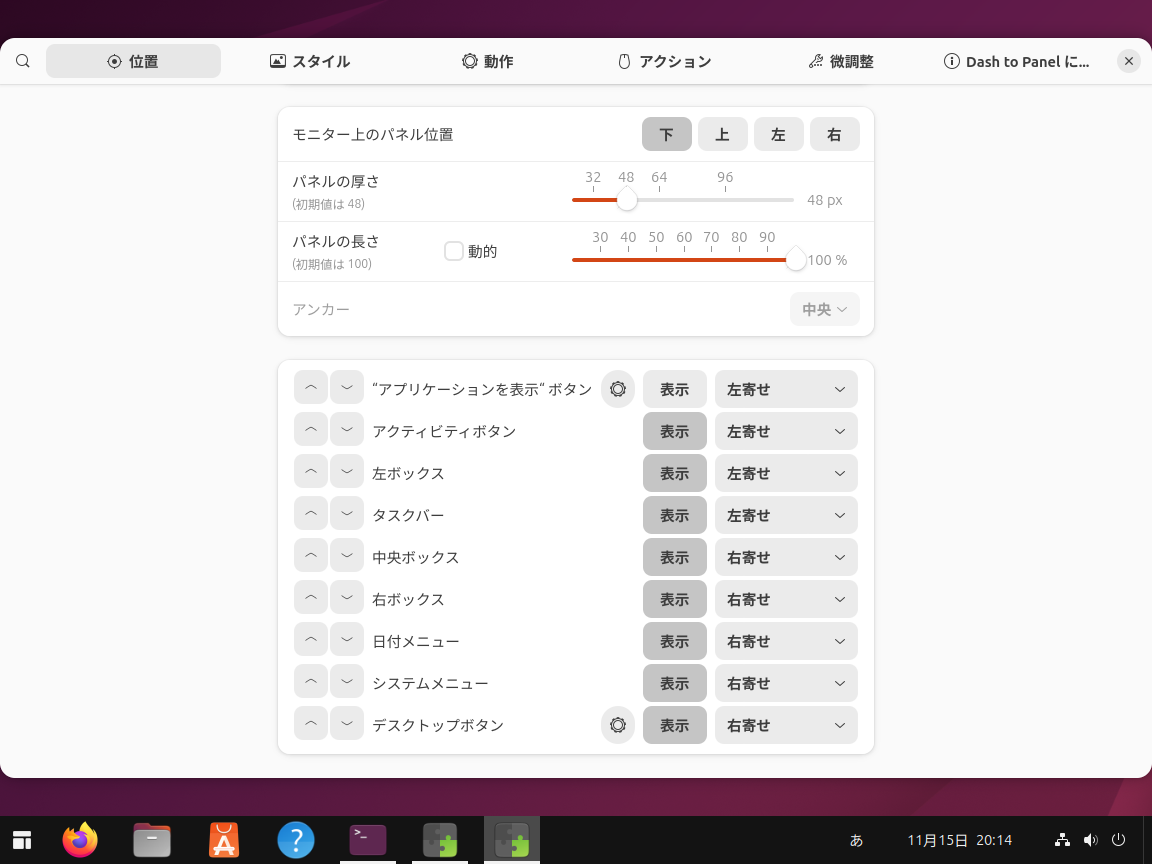Open settings gear for アプリケーションを表示 button
Viewport: 1152px width, 864px height.
point(618,389)
